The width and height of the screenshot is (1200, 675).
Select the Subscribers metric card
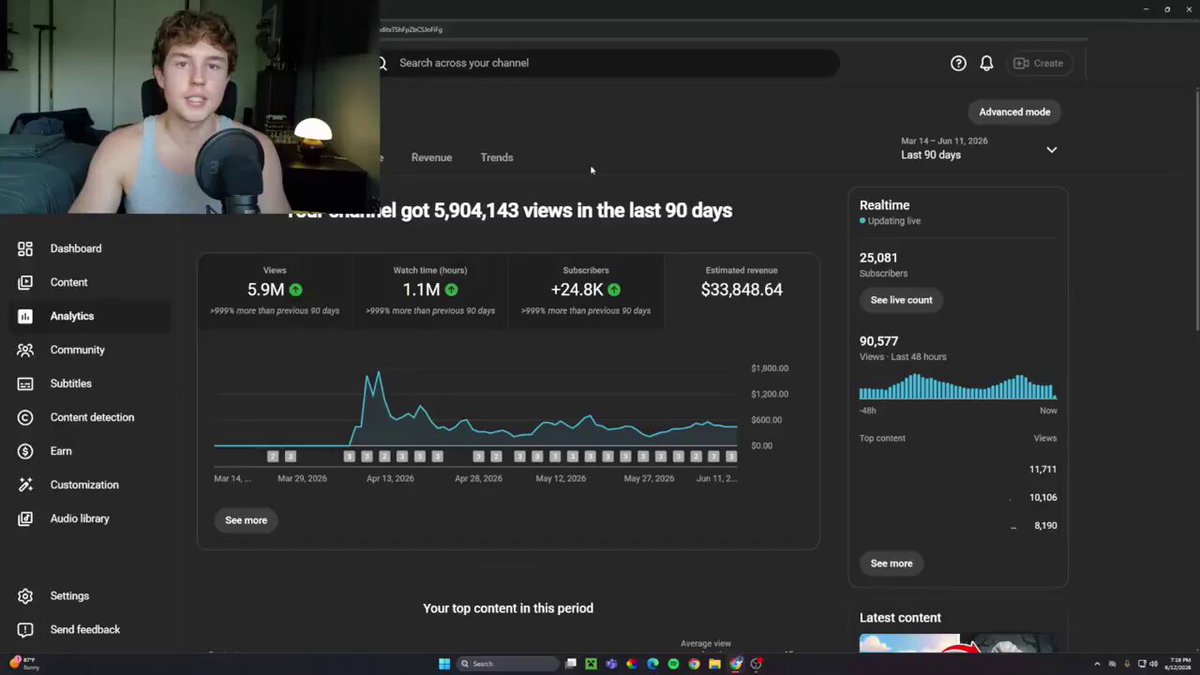click(x=586, y=291)
